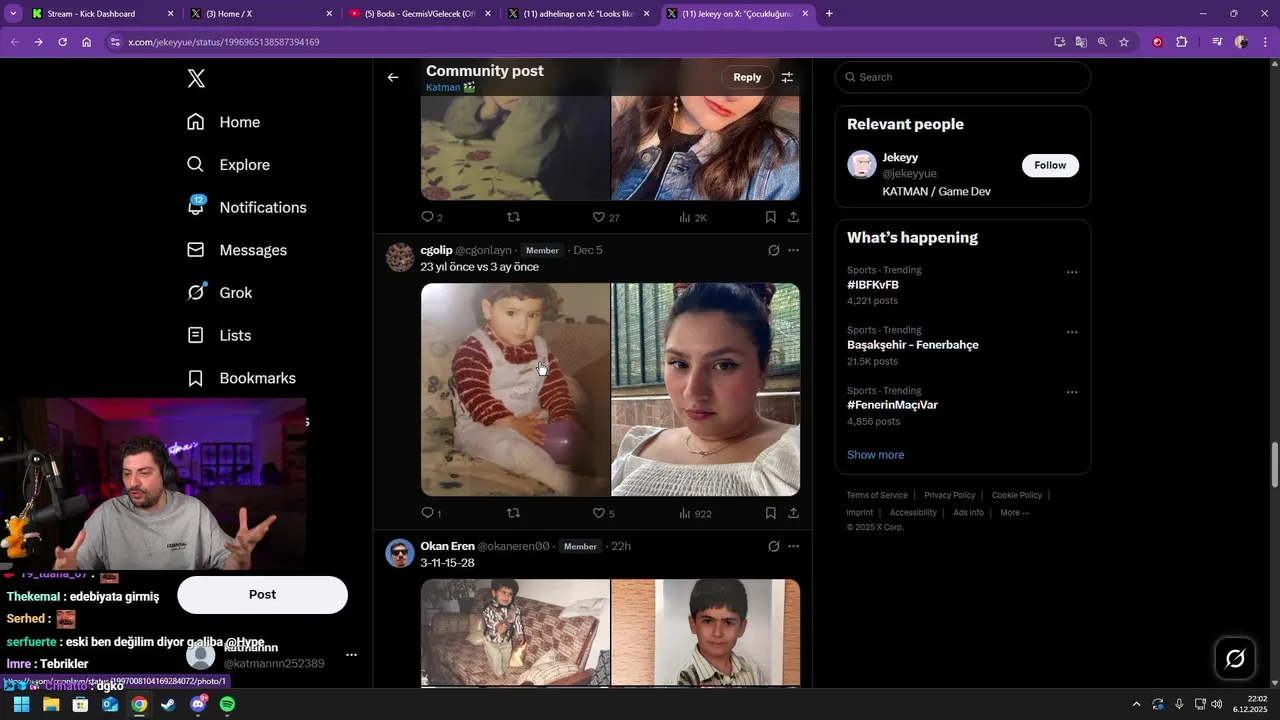Switch to Boda - GecmisVGelecek tab

[x=420, y=14]
